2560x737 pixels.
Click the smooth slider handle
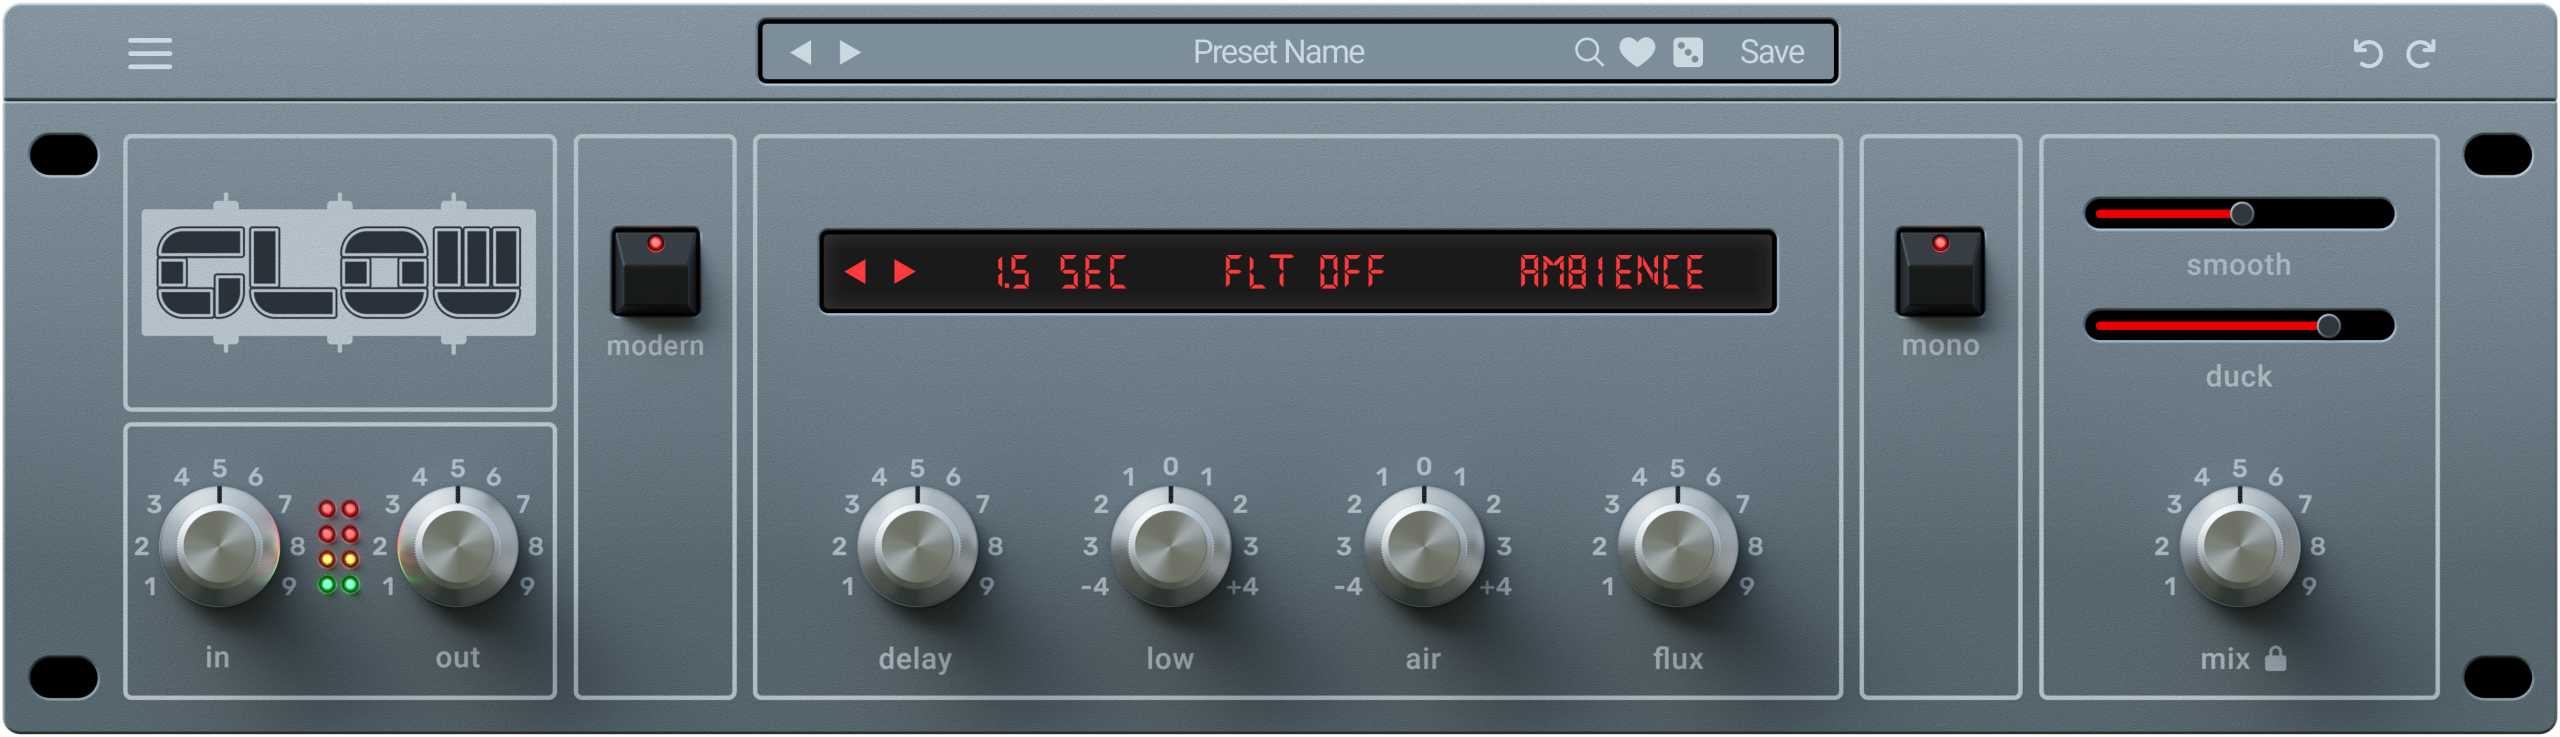pos(2242,214)
